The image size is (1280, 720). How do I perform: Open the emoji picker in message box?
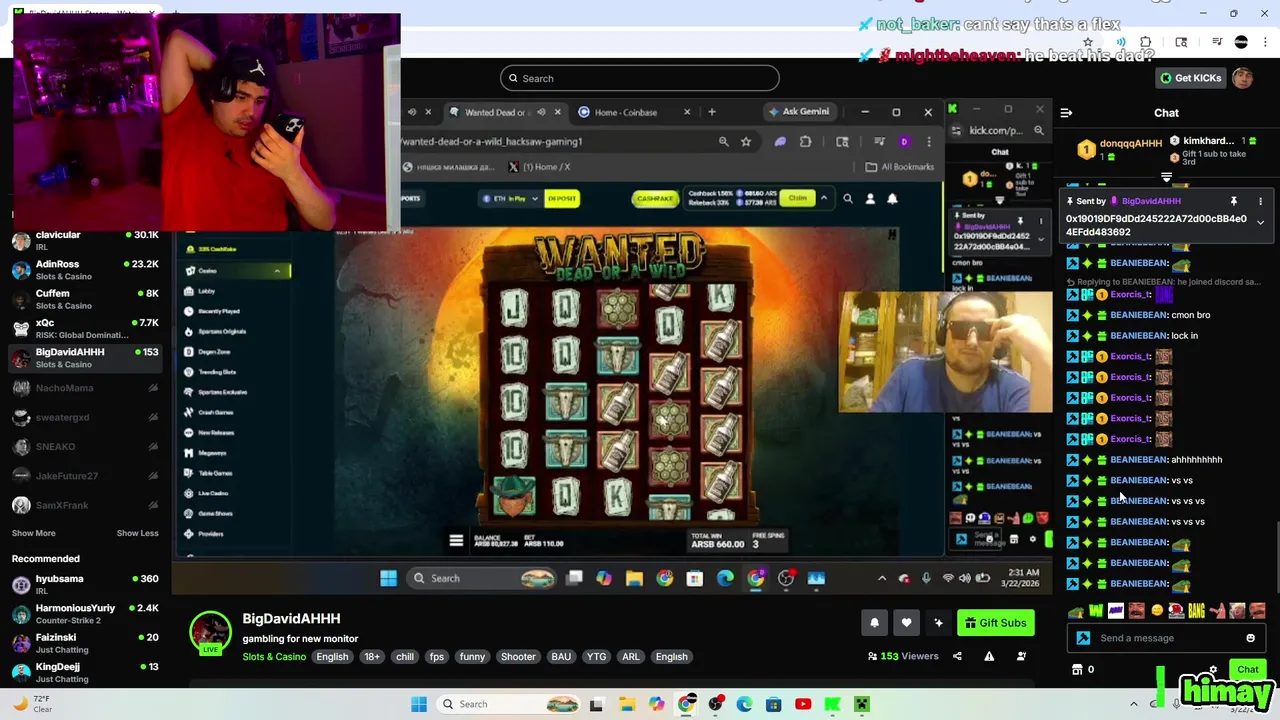[x=1250, y=638]
